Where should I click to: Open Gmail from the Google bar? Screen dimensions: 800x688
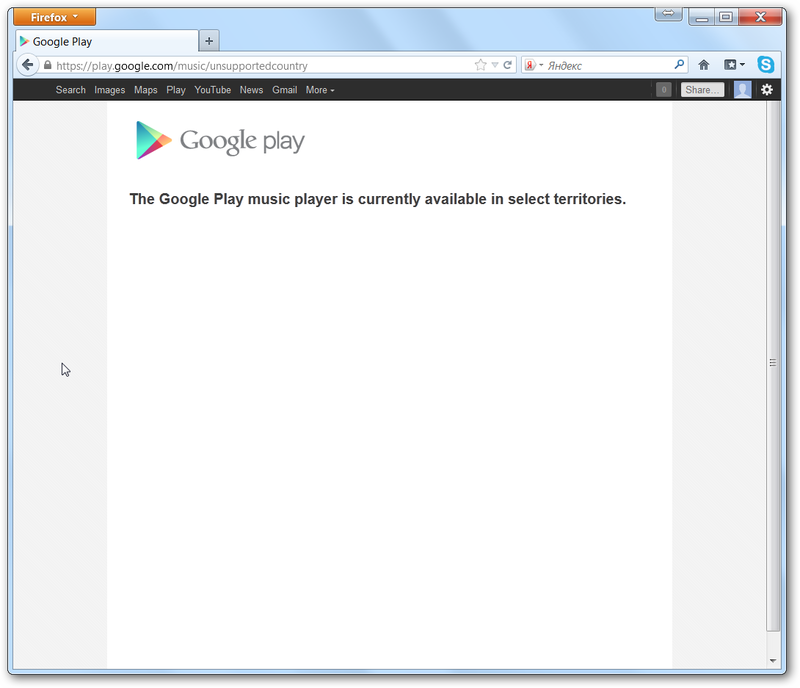tap(284, 89)
